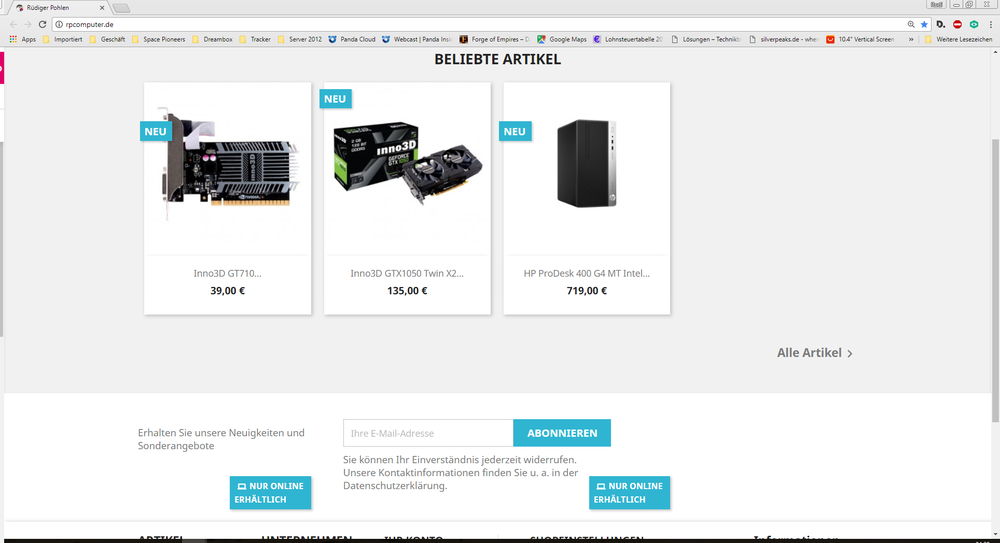1000x543 pixels.
Task: Click the NEU badge on HP ProDesk card
Action: (x=515, y=131)
